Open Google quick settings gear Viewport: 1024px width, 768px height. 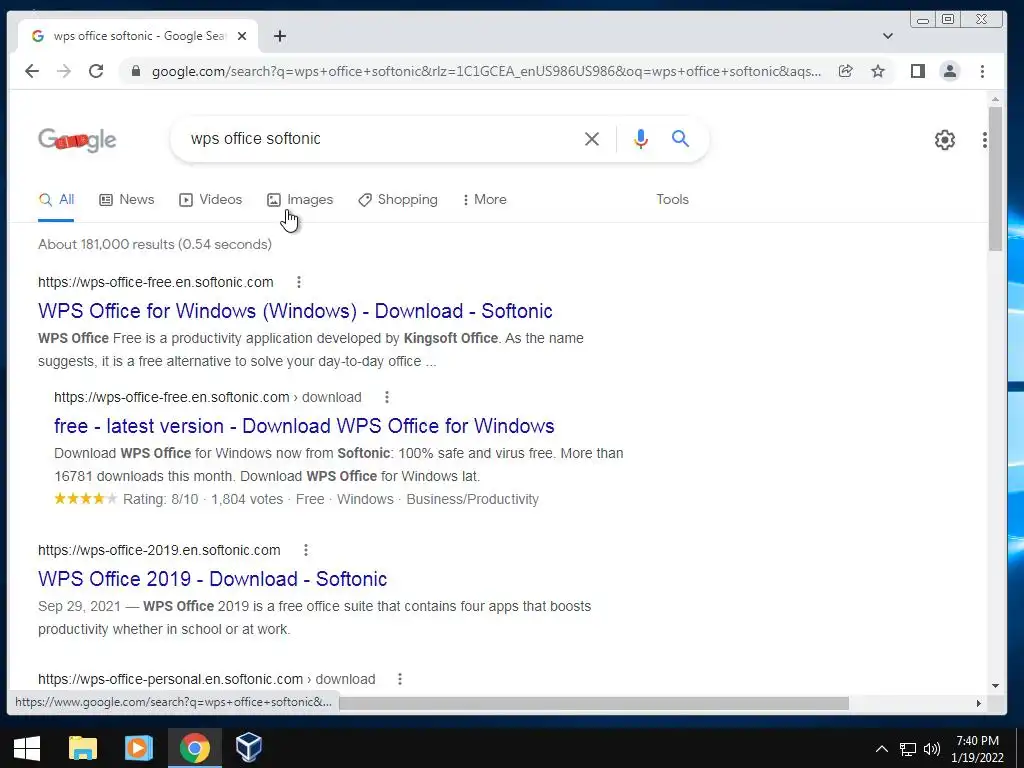(944, 140)
